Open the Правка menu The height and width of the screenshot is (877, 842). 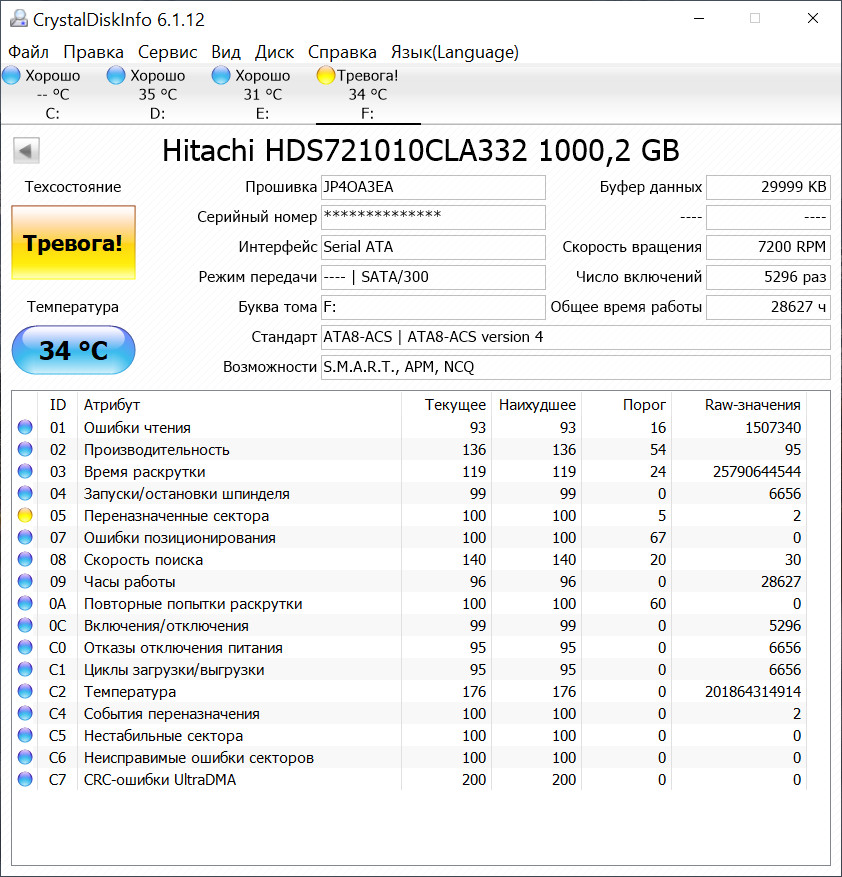click(93, 52)
